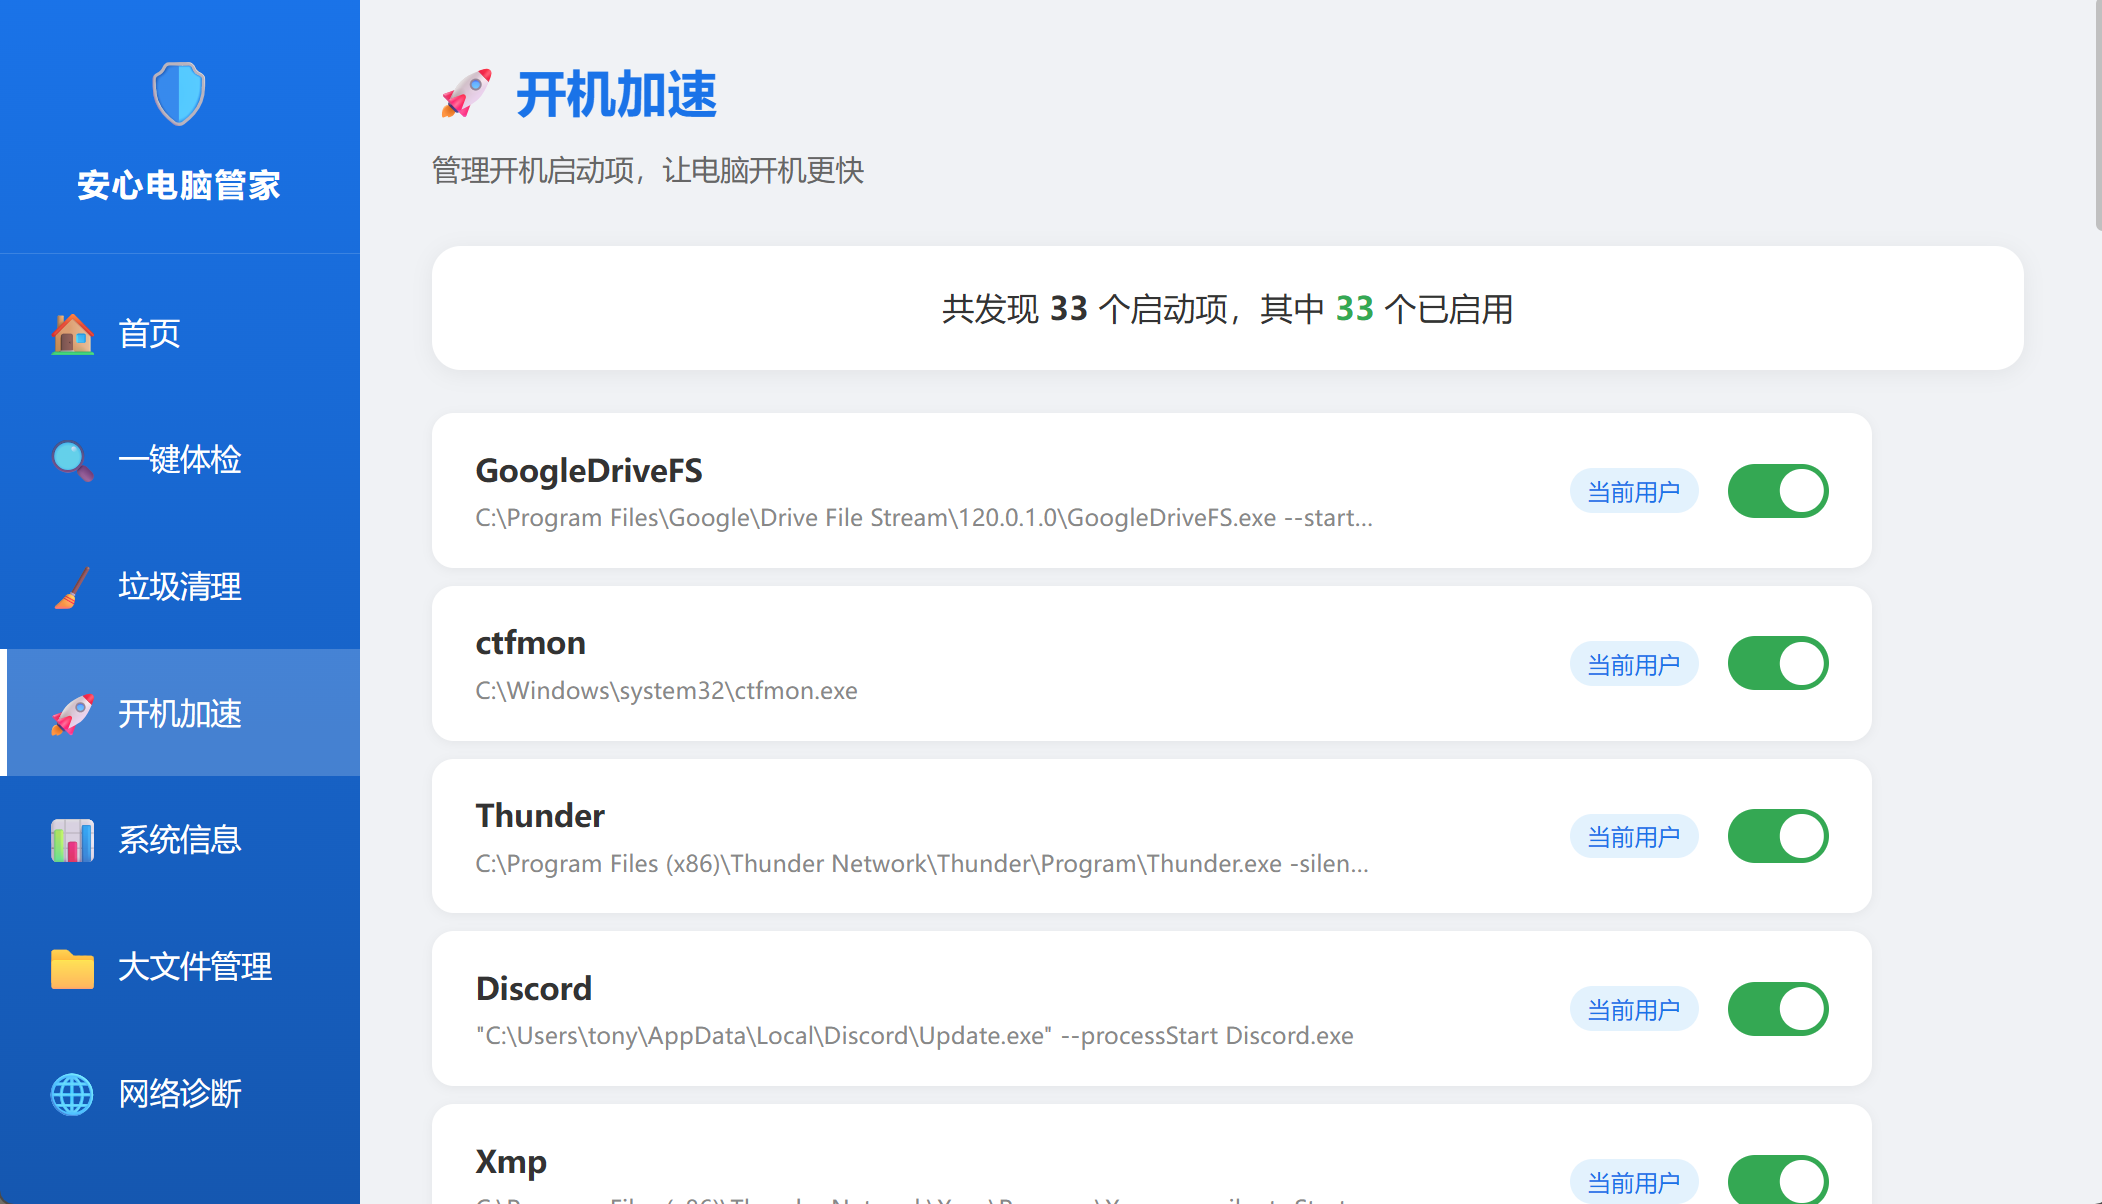The width and height of the screenshot is (2102, 1204).
Task: Click the vertical scrollbar on right edge
Action: tap(2097, 115)
